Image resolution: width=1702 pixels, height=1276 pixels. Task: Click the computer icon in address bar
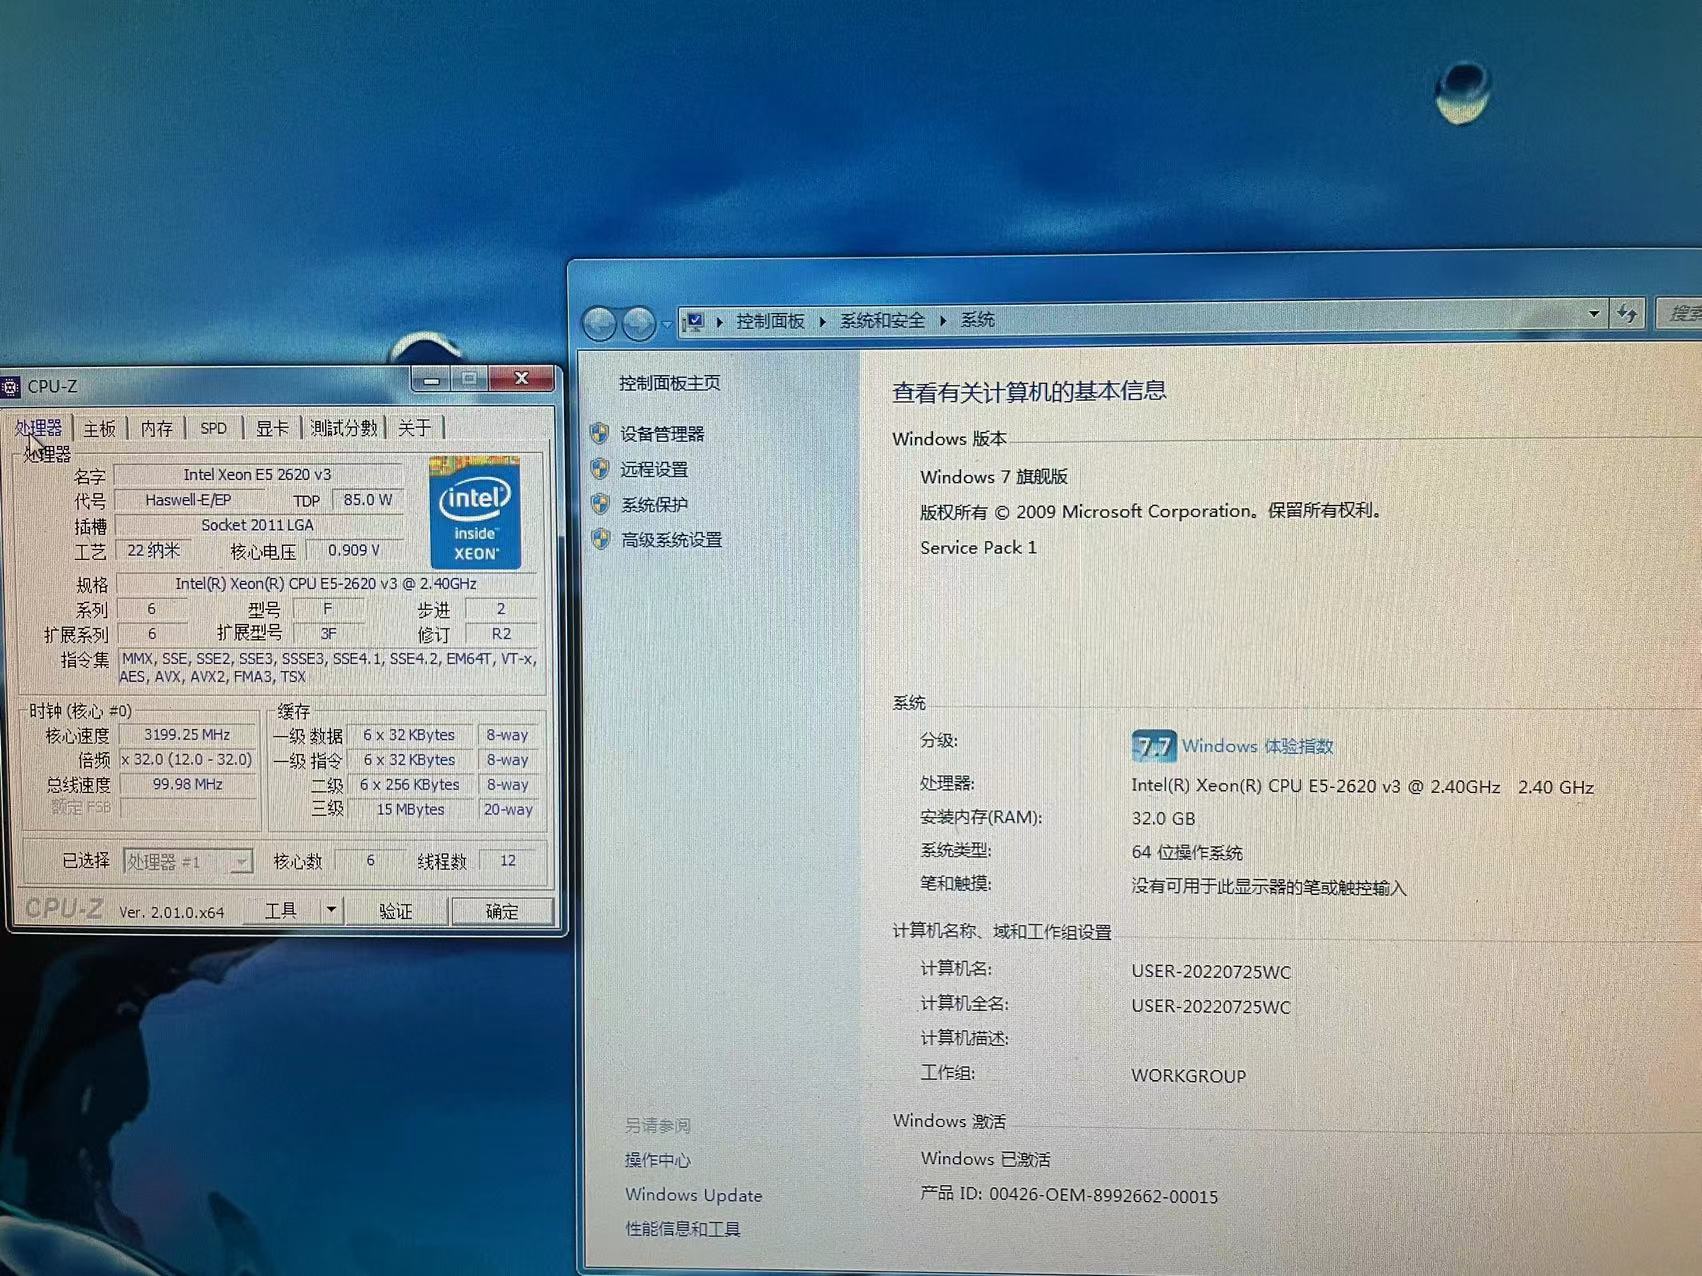click(x=693, y=321)
